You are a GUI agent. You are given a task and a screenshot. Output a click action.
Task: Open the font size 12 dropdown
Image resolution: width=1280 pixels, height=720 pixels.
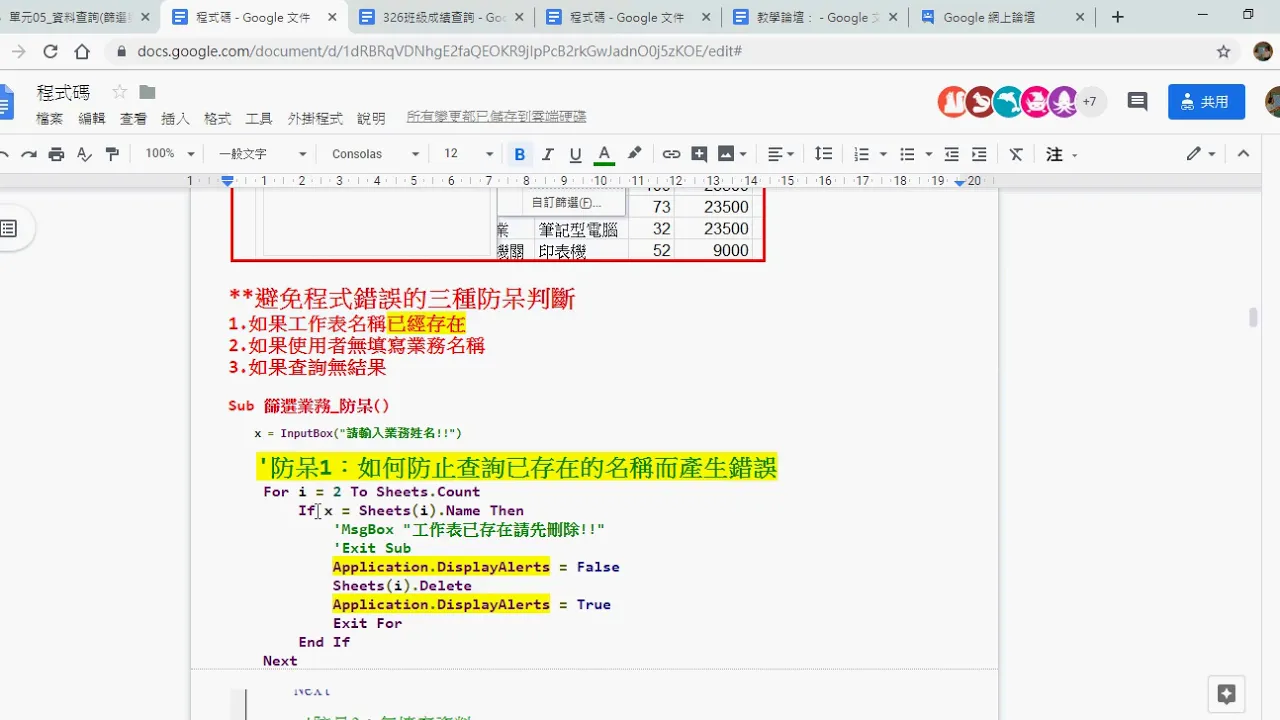[x=468, y=154]
